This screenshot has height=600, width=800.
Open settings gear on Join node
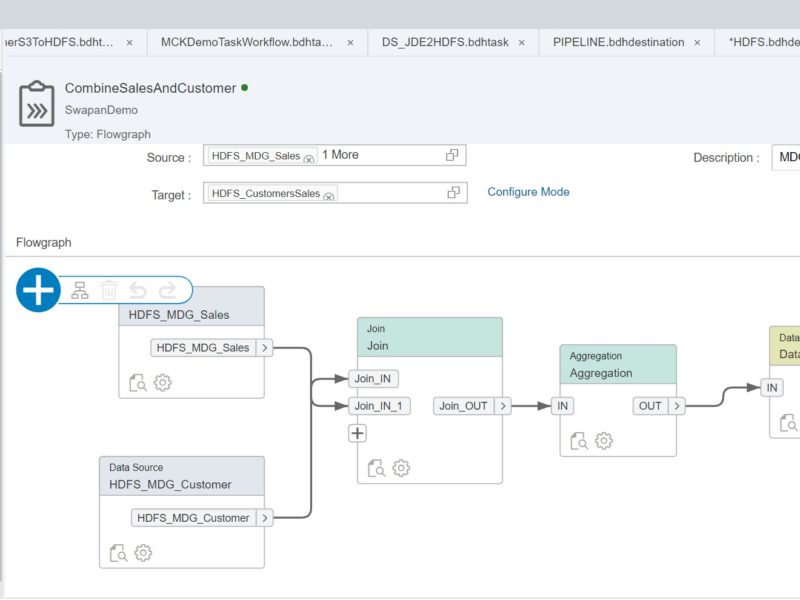click(401, 468)
